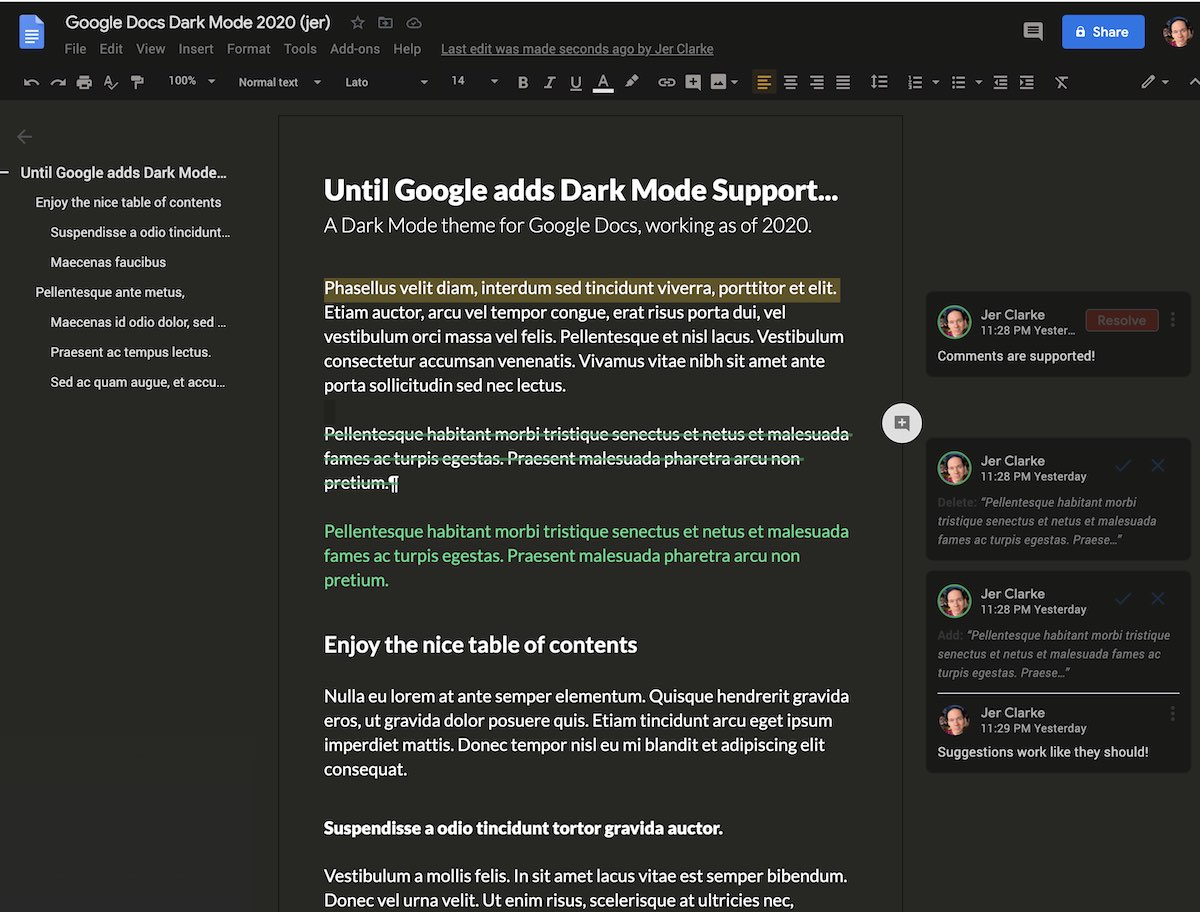1200x912 pixels.
Task: Set justified text alignment
Action: pyautogui.click(x=843, y=82)
